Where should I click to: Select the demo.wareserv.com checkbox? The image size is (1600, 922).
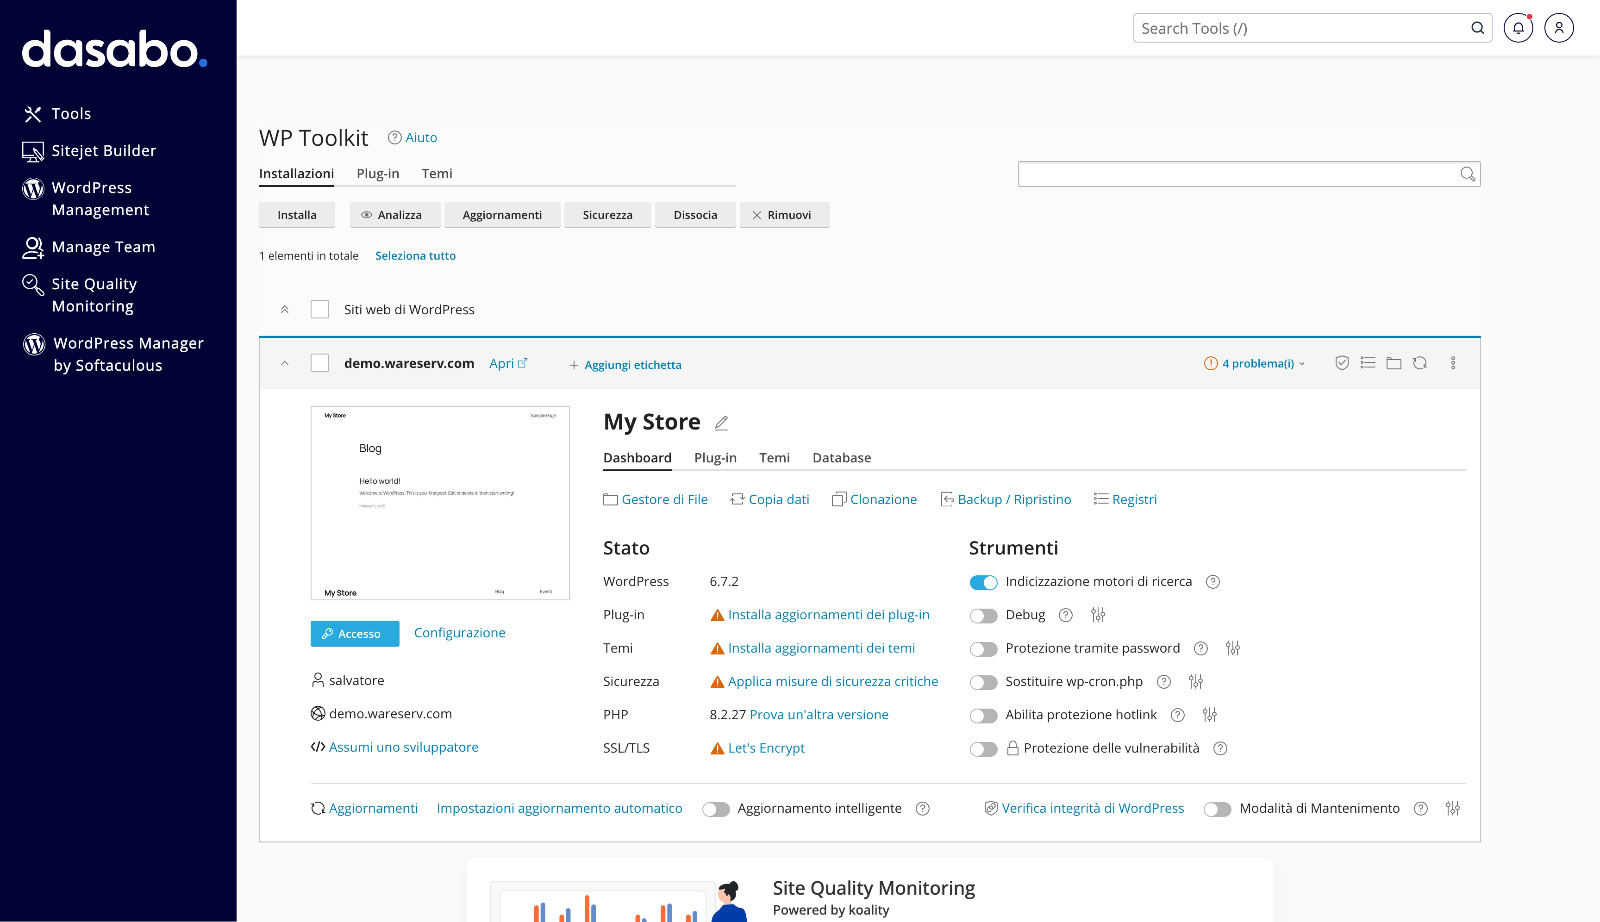(x=320, y=363)
